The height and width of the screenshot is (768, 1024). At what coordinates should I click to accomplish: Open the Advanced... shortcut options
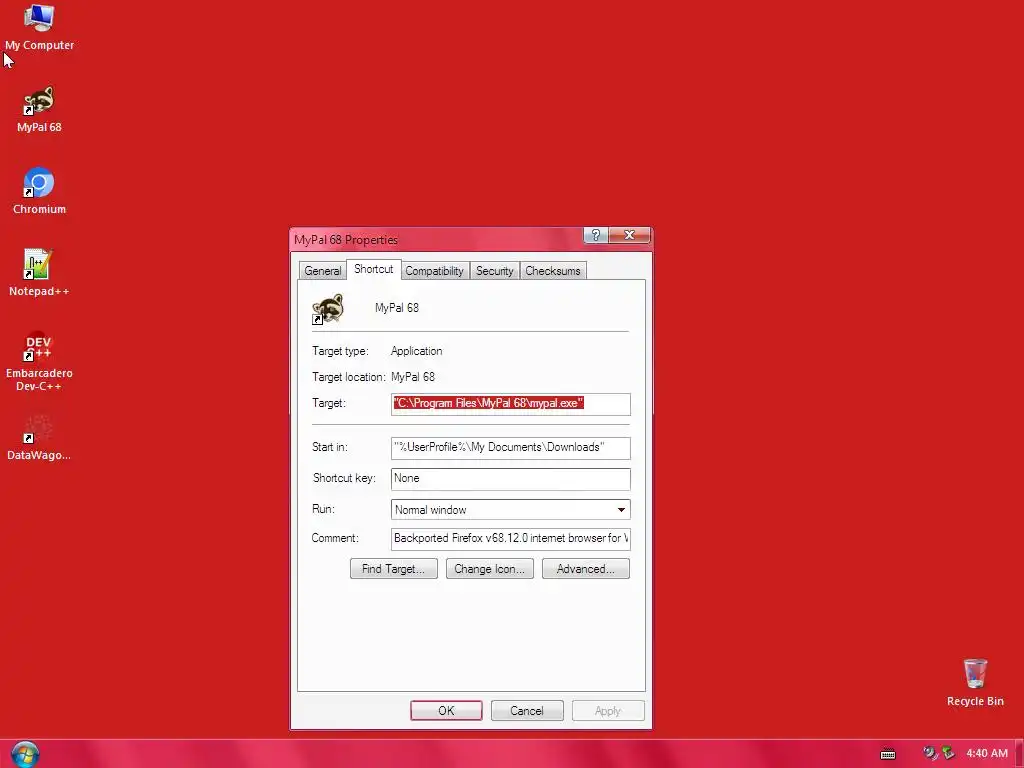586,569
